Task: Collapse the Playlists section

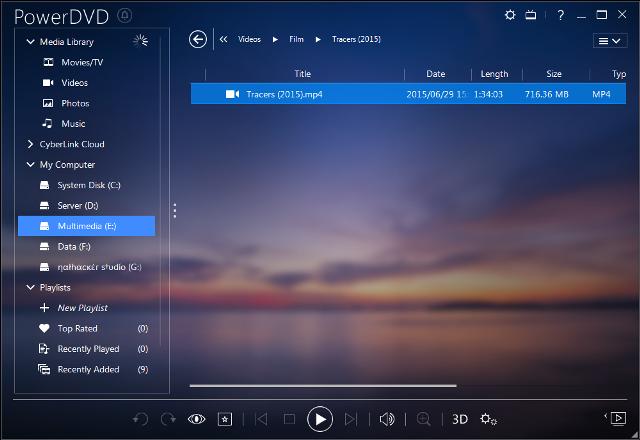Action: (30, 287)
